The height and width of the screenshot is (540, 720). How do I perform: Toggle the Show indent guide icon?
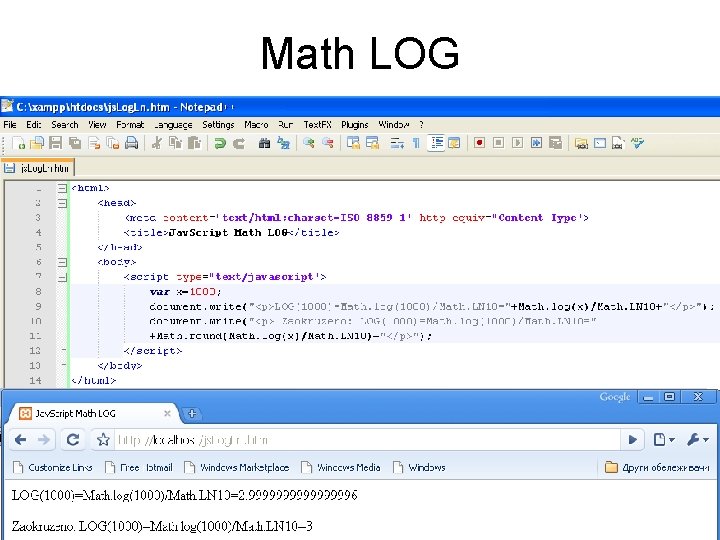436,143
